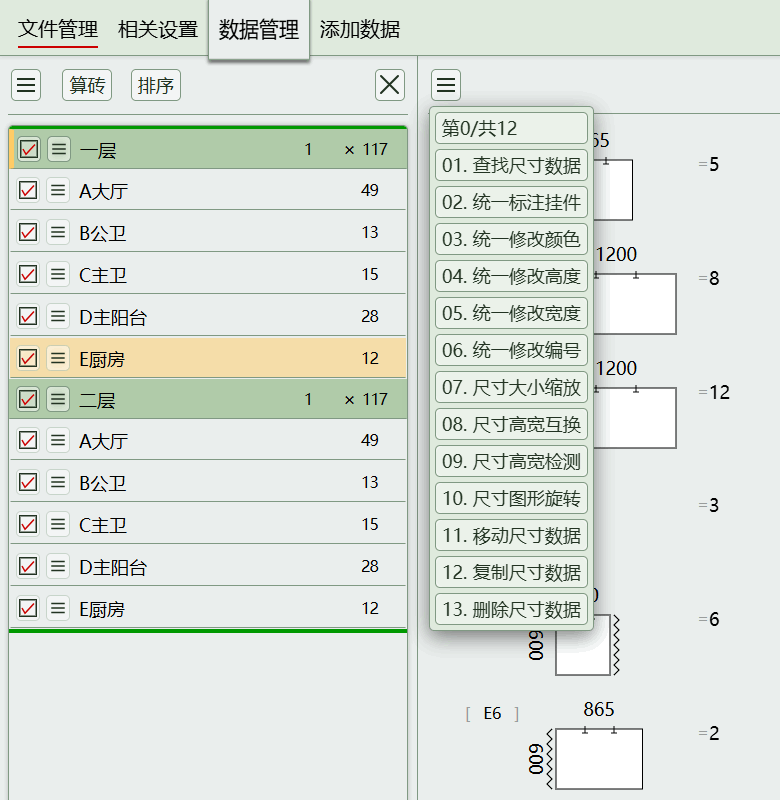Open row menu icon for second A大厅
This screenshot has width=780, height=800.
[x=58, y=440]
